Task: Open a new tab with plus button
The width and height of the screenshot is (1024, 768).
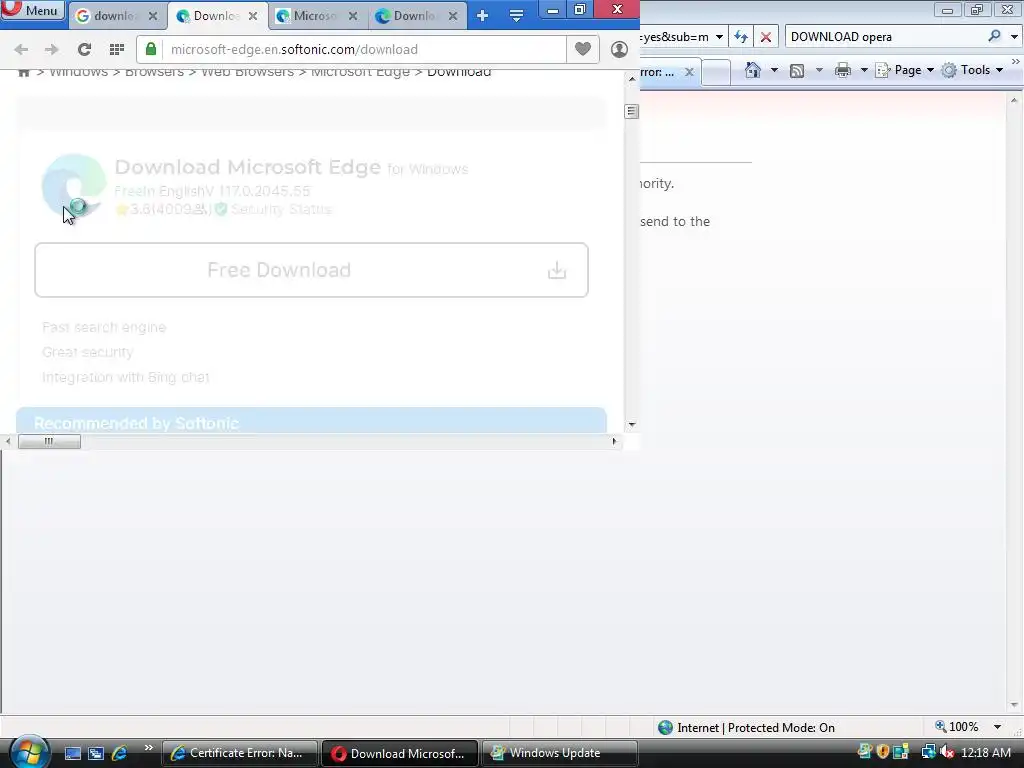Action: 483,16
